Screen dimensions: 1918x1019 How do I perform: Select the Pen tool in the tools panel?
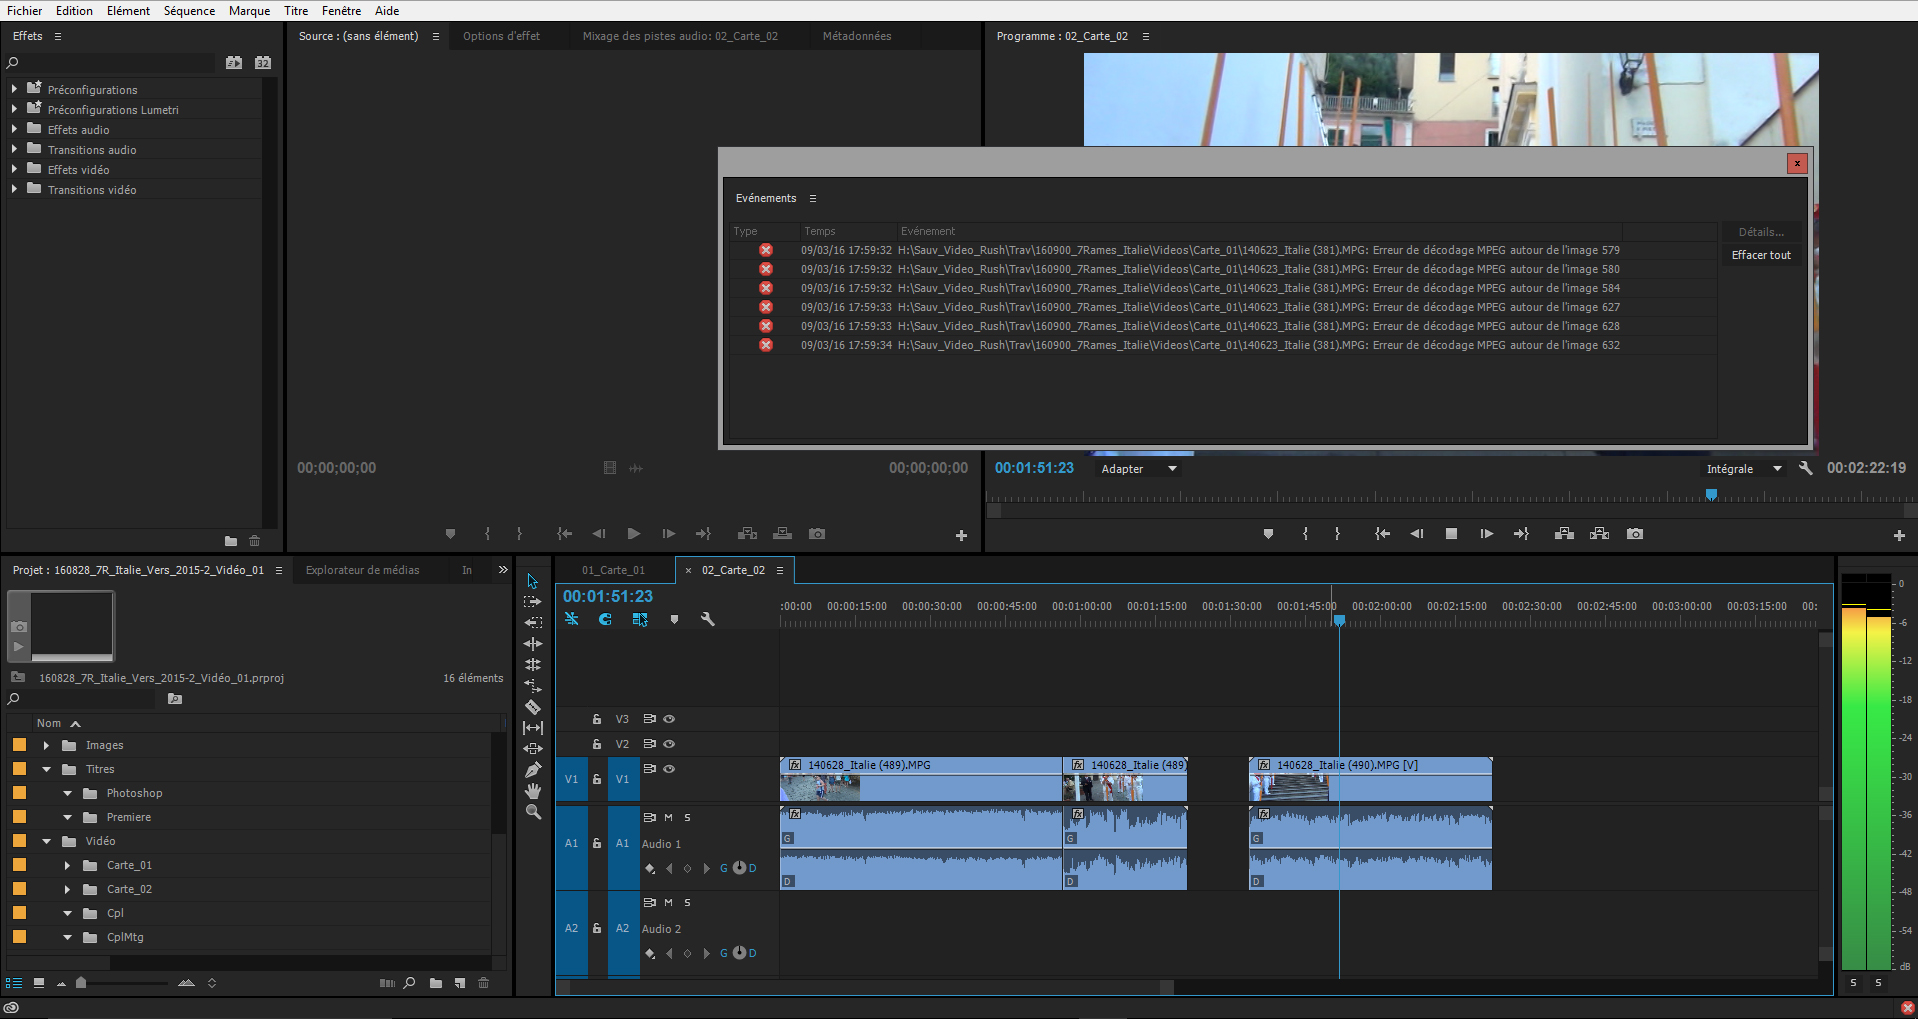click(x=533, y=770)
